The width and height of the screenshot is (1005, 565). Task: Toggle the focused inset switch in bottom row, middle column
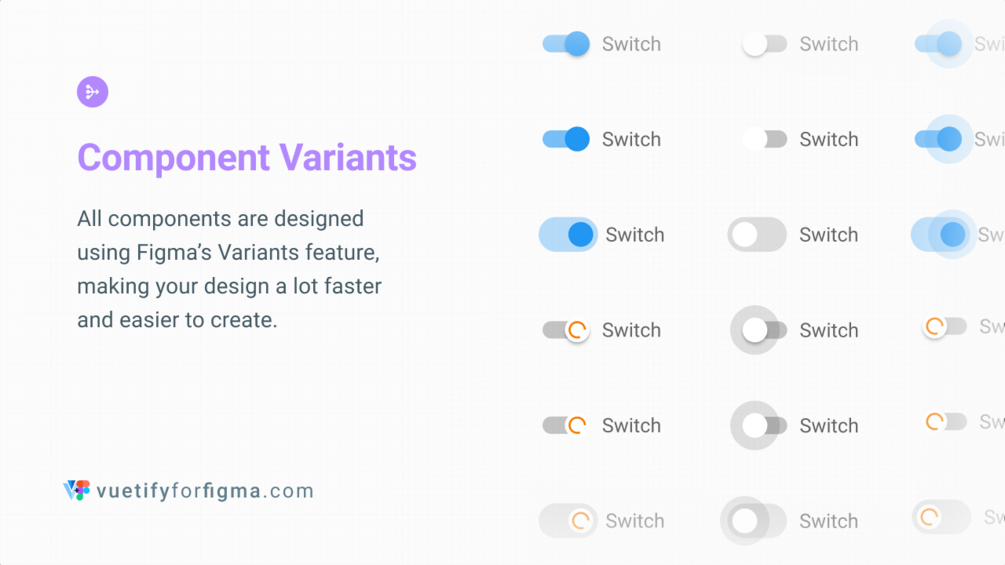click(755, 521)
